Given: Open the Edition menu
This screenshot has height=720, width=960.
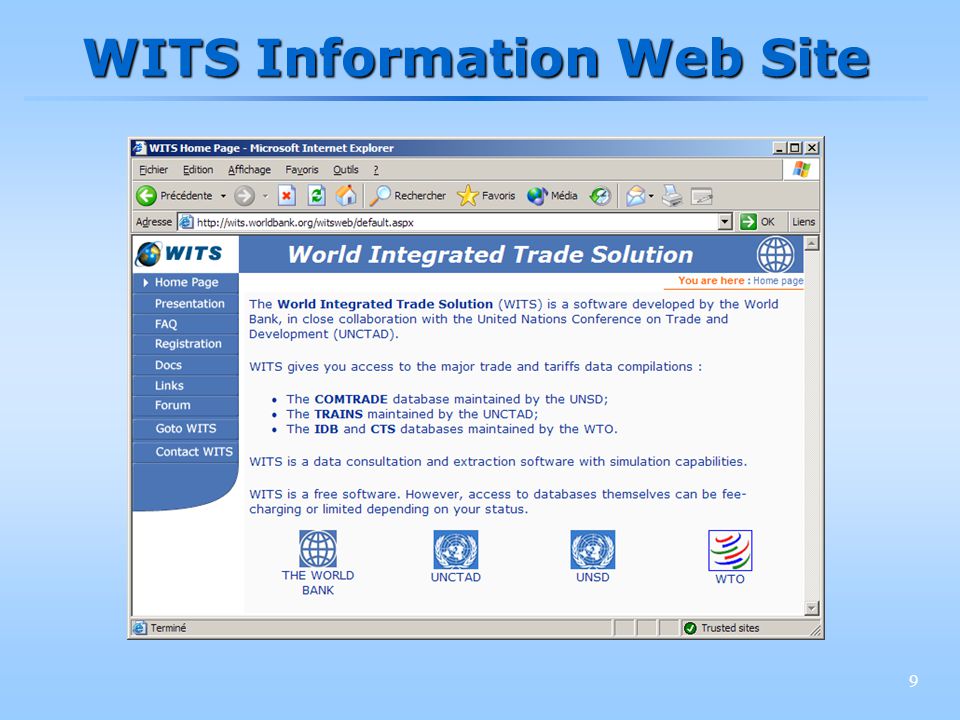Looking at the screenshot, I should coord(198,170).
